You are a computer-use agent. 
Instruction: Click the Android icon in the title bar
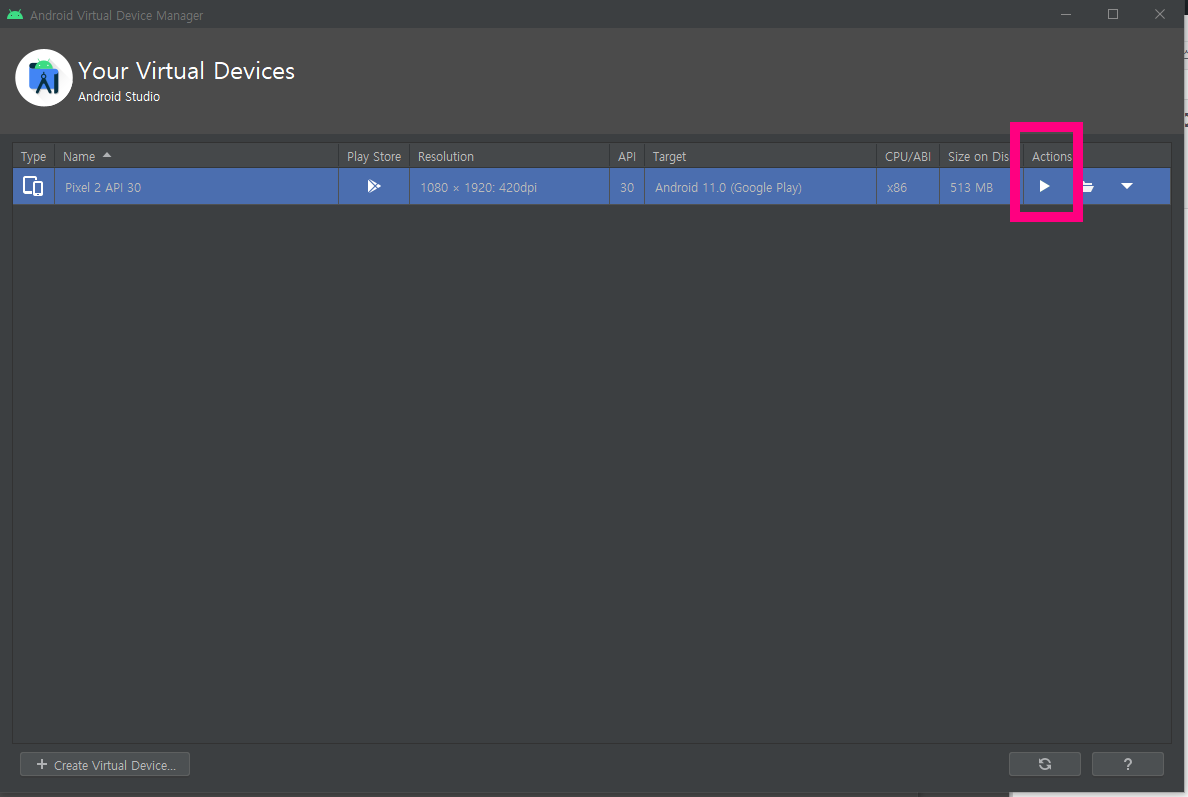(x=14, y=14)
